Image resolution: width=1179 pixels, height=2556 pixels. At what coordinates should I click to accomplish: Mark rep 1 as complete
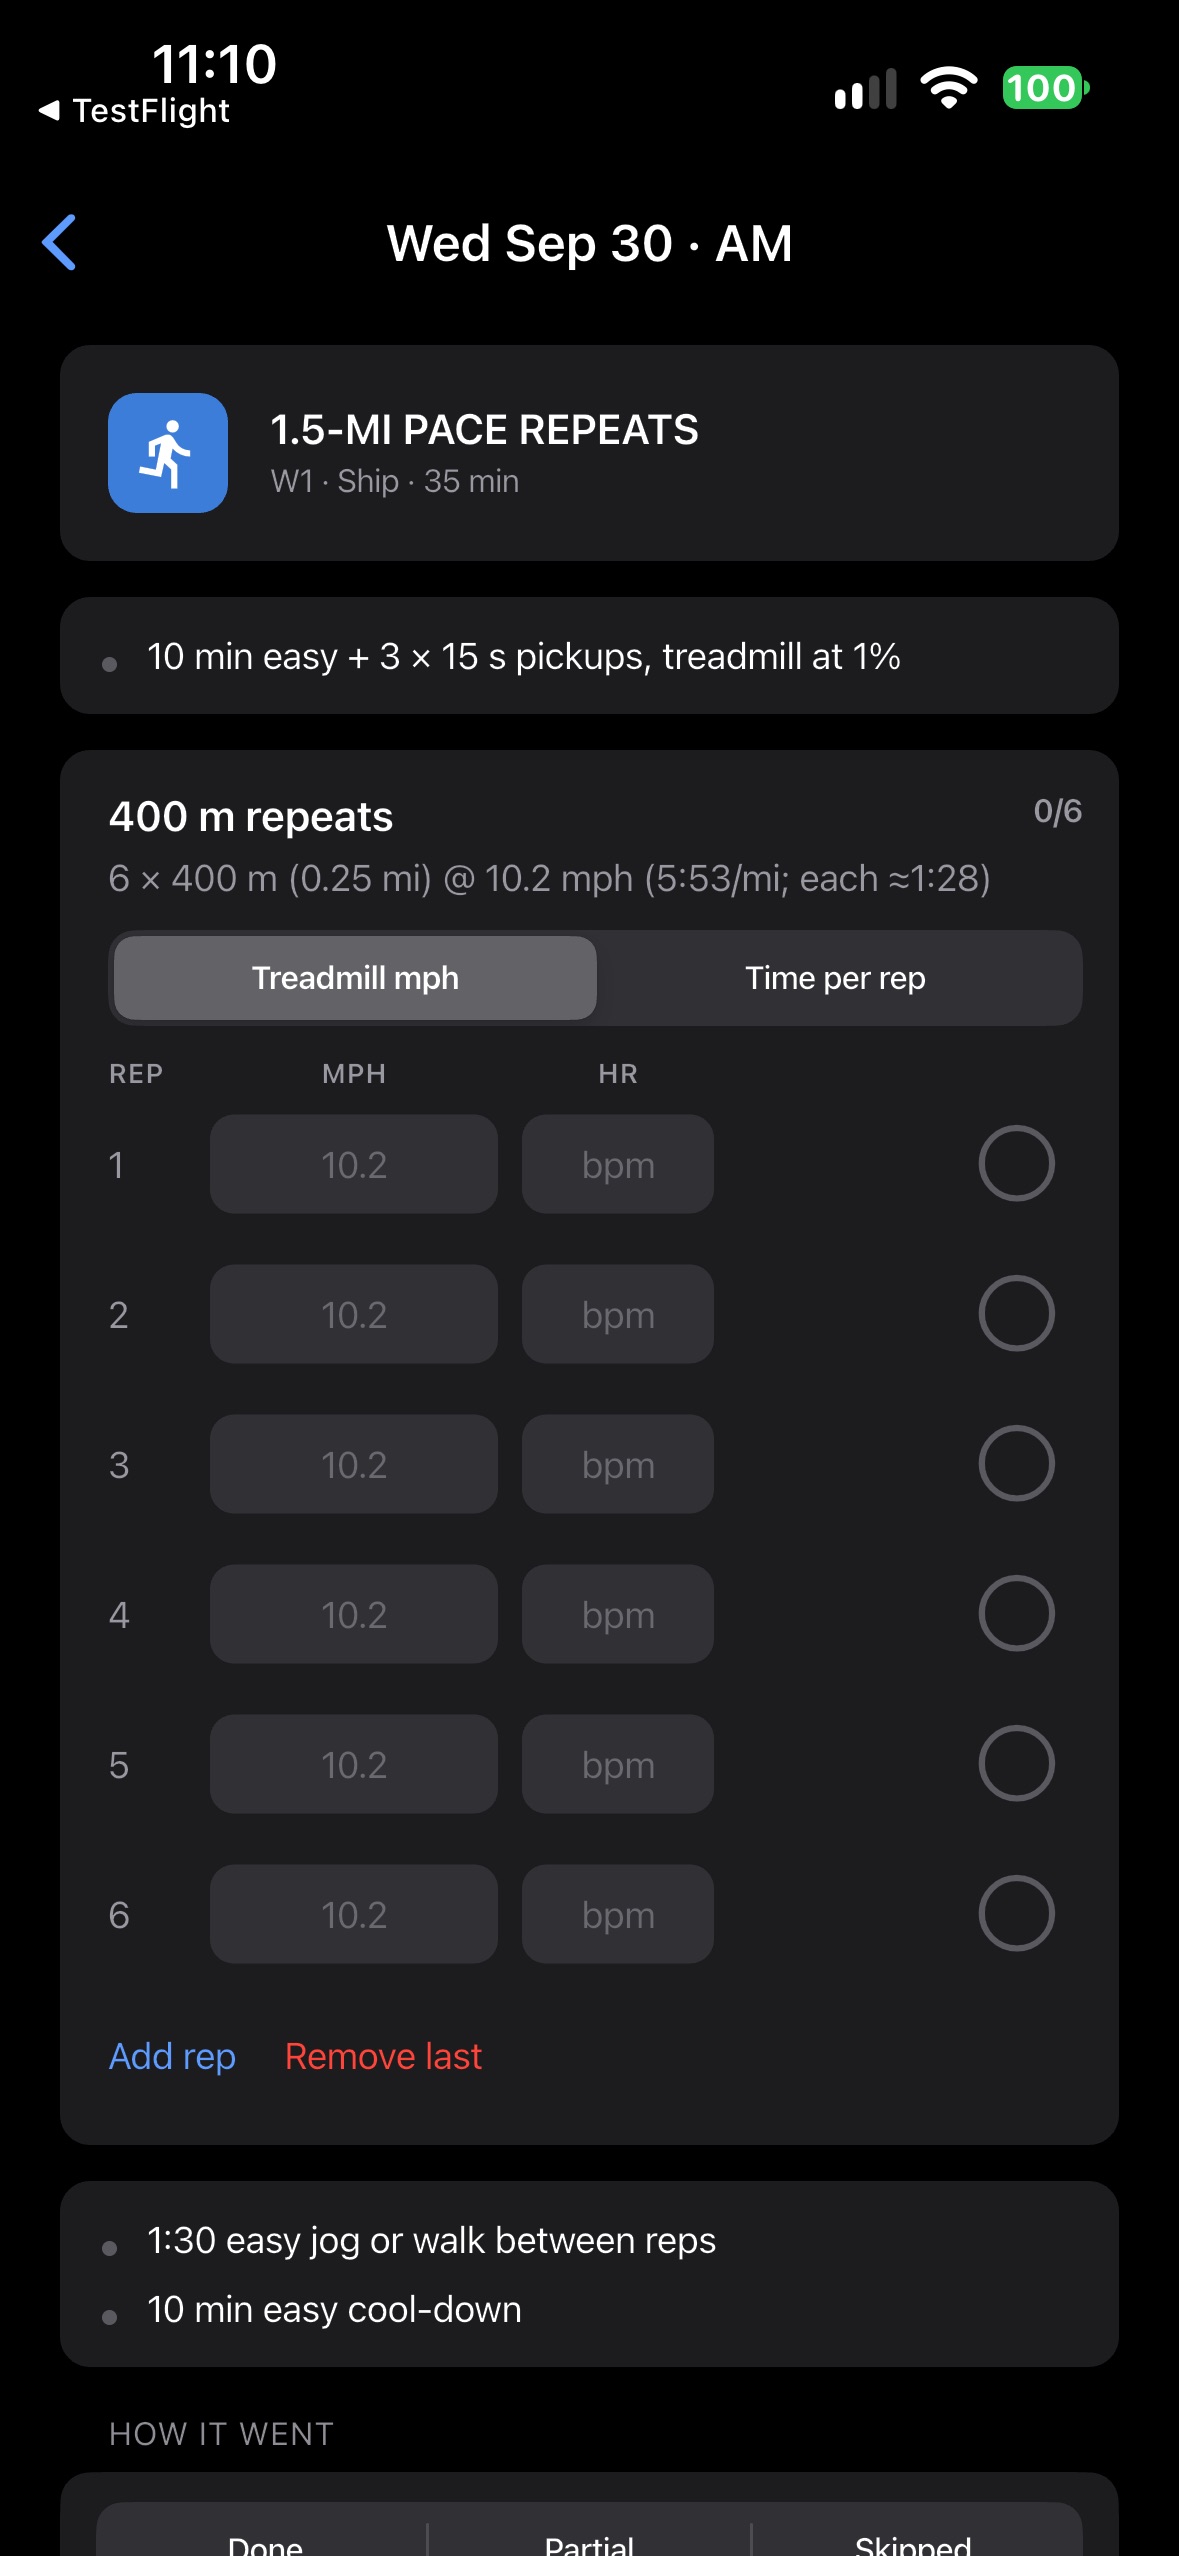1016,1163
